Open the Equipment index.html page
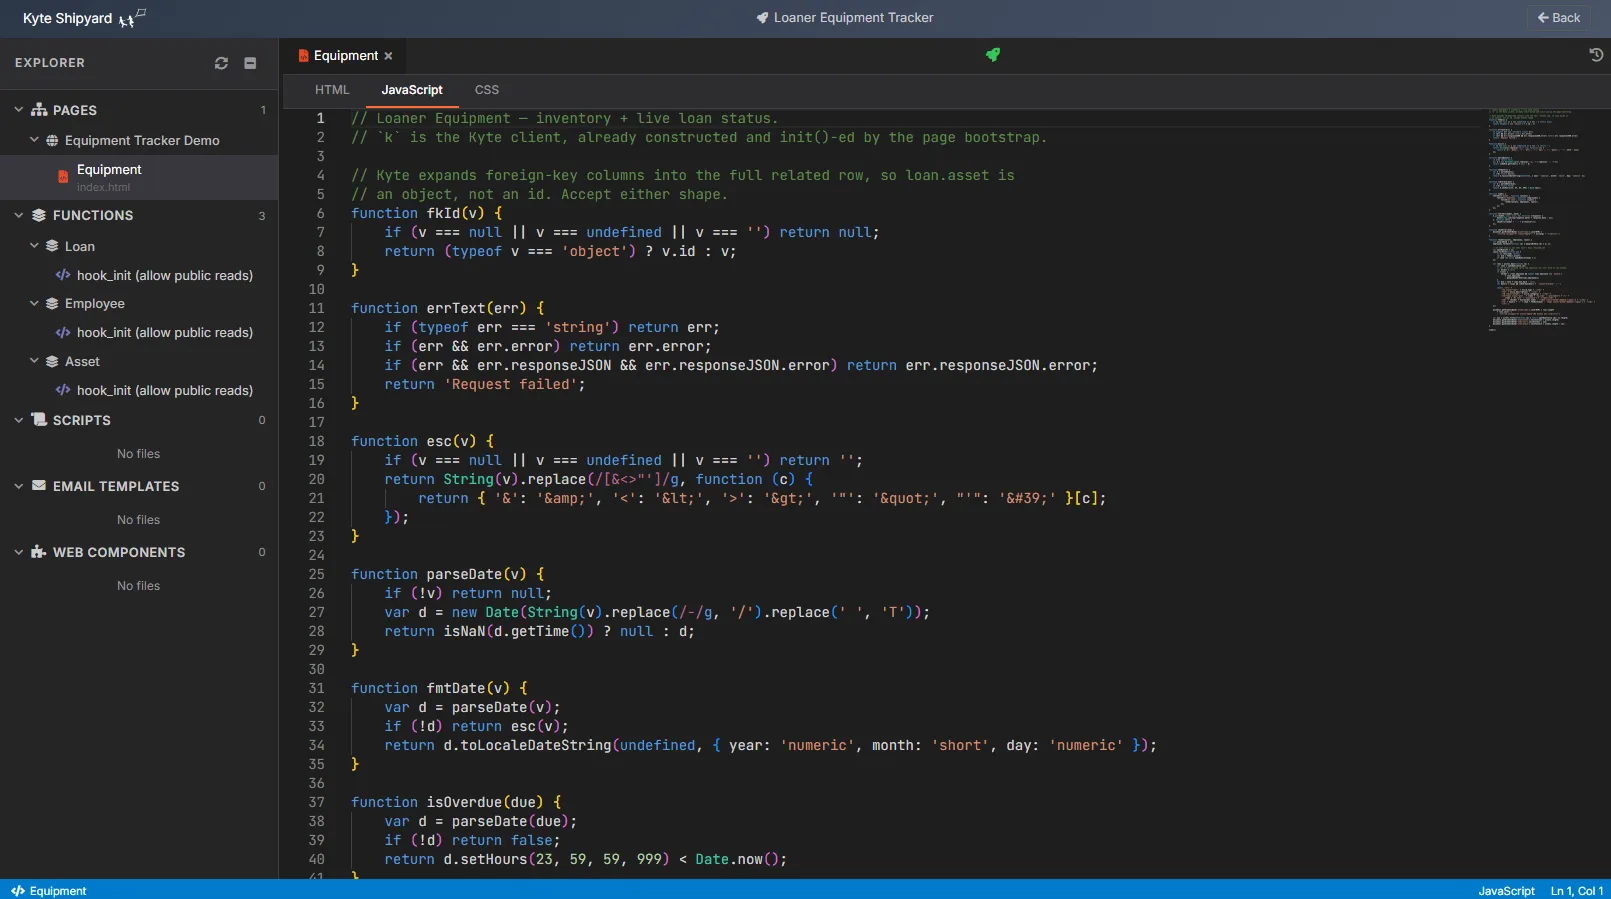Screen dimensions: 1611x899 (x=139, y=177)
